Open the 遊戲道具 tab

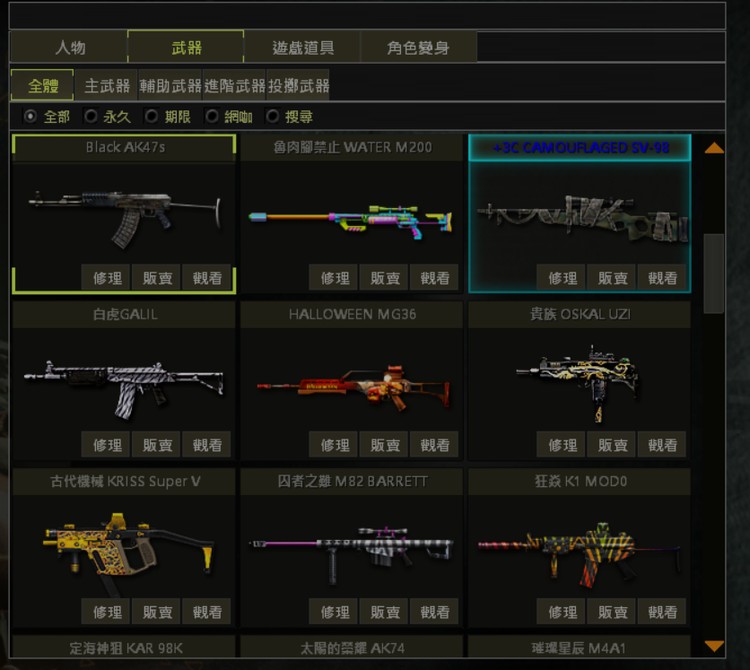click(302, 47)
